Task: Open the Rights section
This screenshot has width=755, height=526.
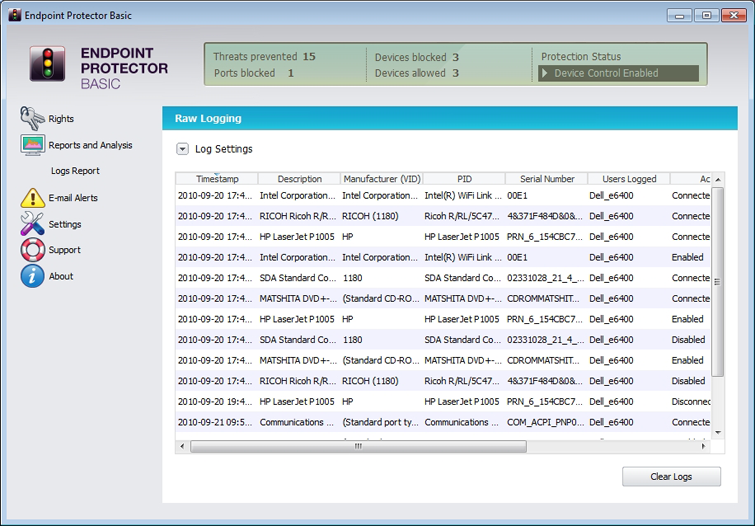Action: click(61, 118)
